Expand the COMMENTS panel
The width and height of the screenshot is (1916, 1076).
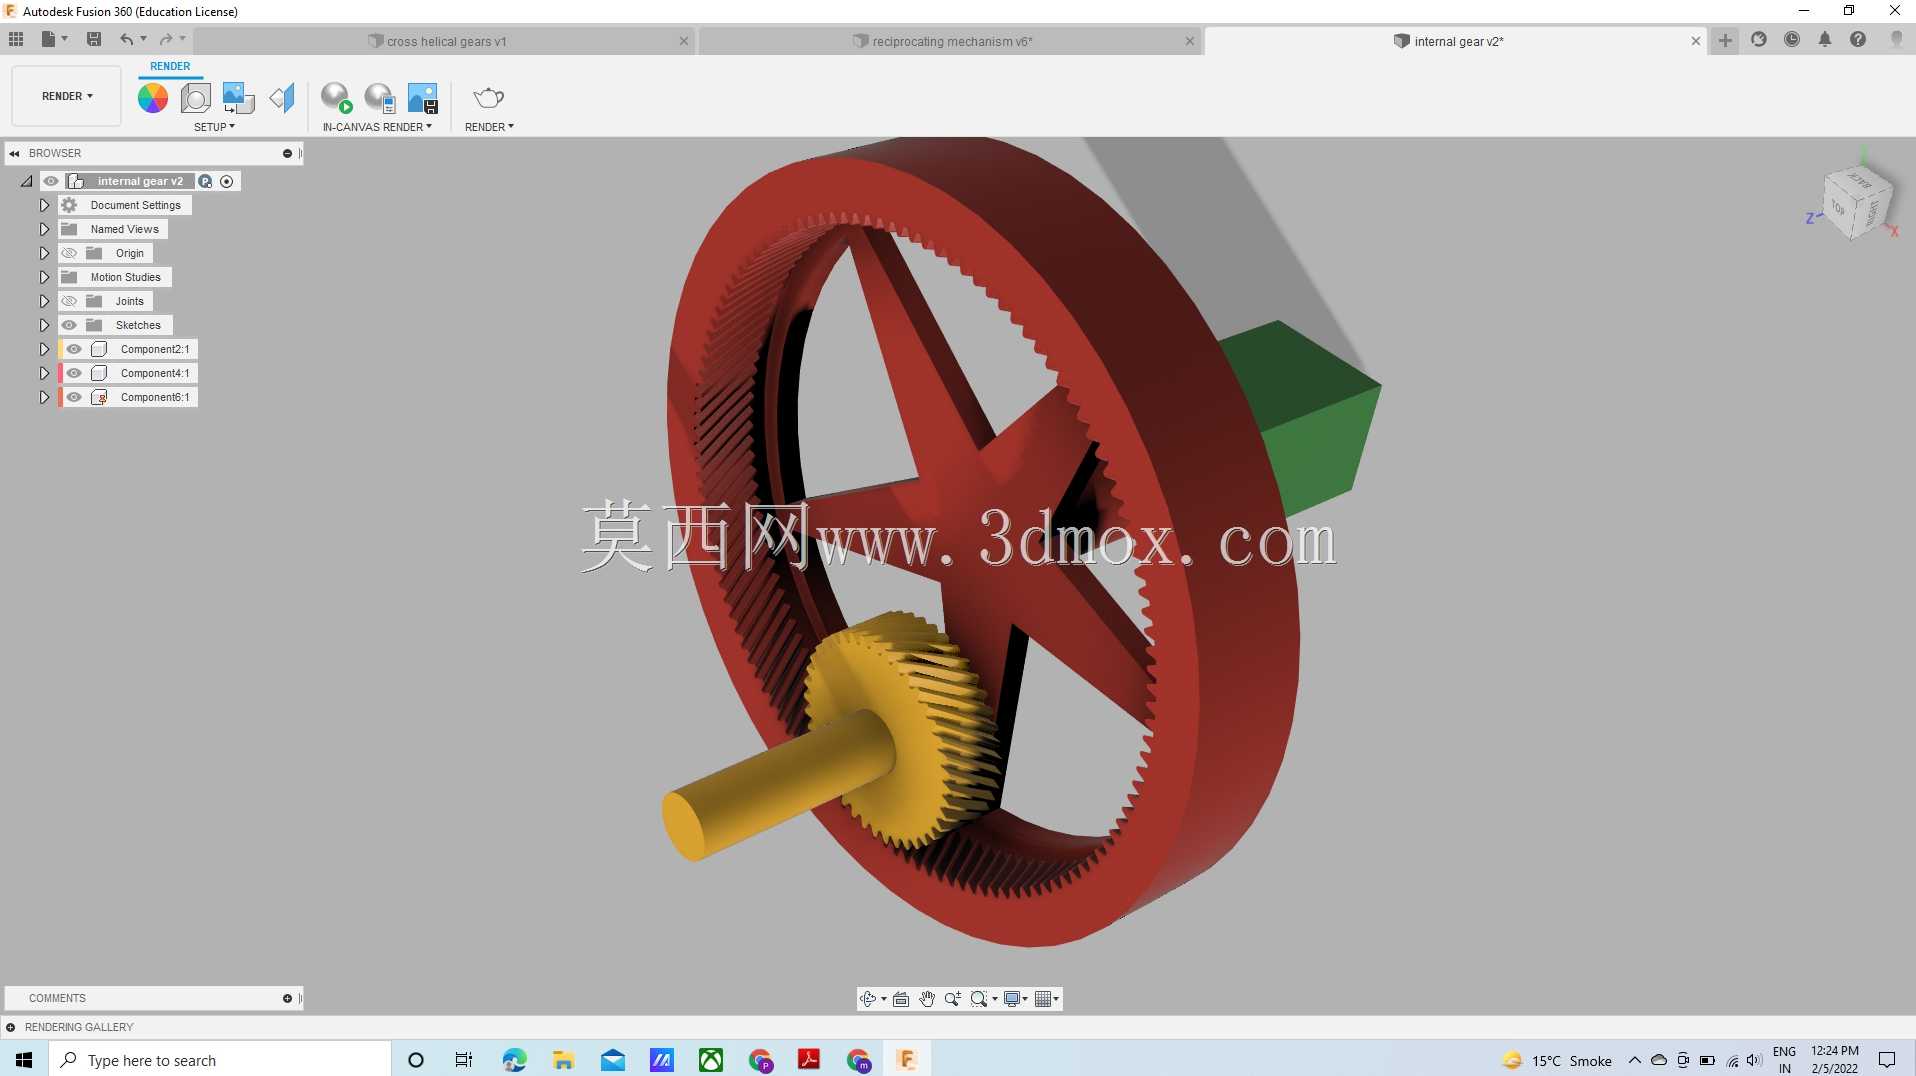[287, 998]
